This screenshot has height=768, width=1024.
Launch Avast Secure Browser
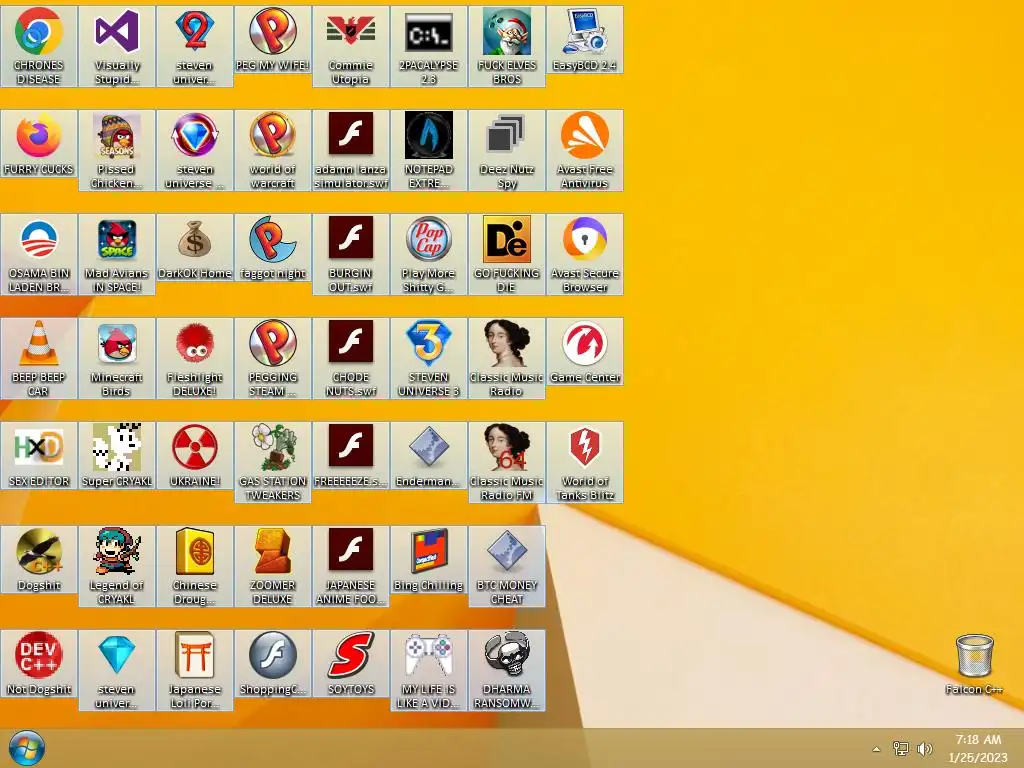(584, 254)
